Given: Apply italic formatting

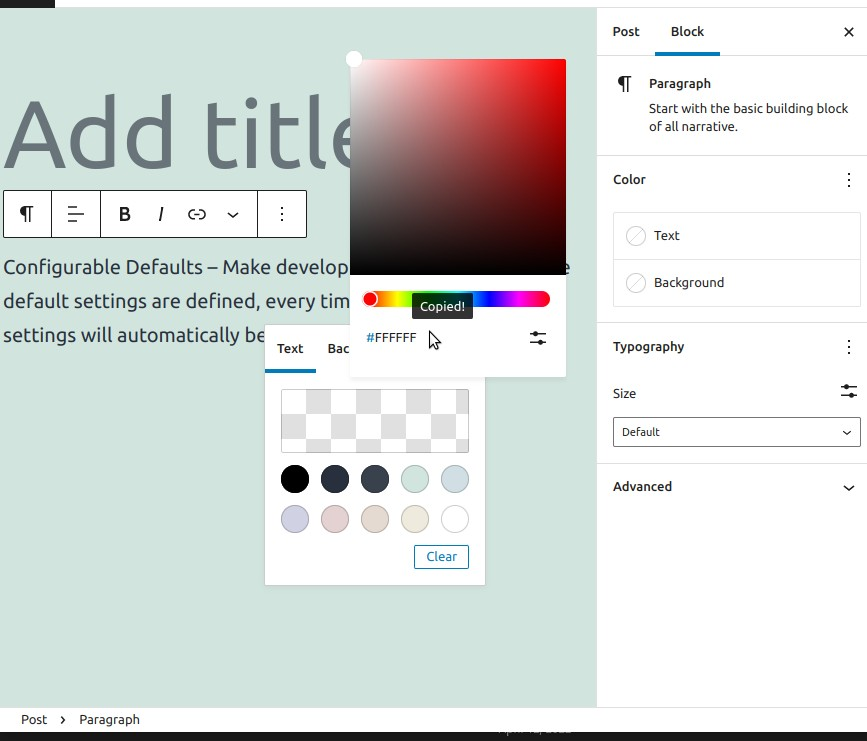Looking at the screenshot, I should 161,214.
